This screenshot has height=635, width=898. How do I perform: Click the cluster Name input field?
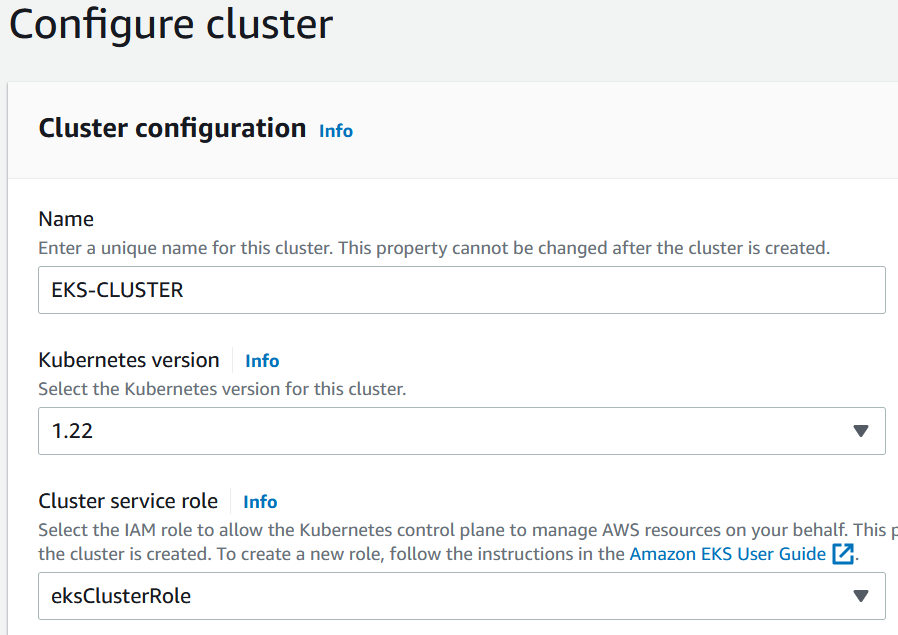pyautogui.click(x=462, y=290)
